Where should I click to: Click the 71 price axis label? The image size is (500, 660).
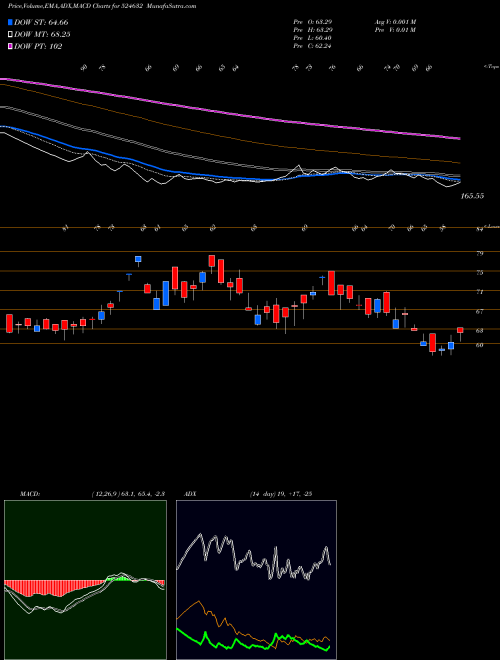(479, 292)
